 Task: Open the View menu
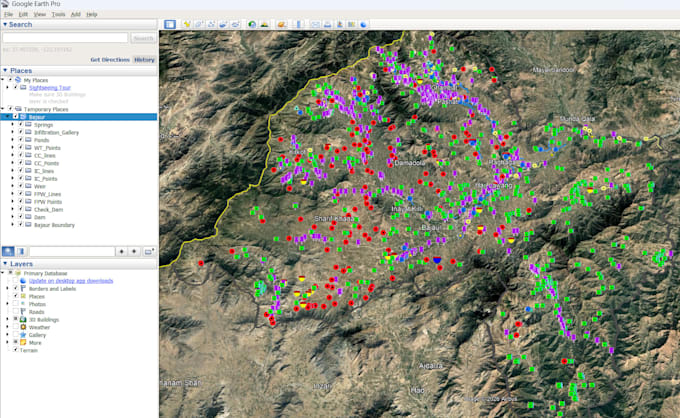click(39, 14)
